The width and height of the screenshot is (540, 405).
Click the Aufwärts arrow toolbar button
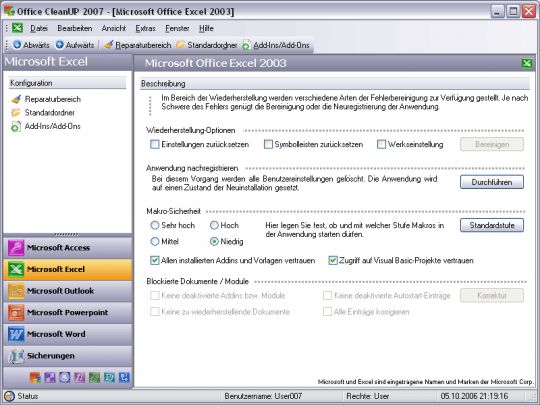tap(75, 45)
